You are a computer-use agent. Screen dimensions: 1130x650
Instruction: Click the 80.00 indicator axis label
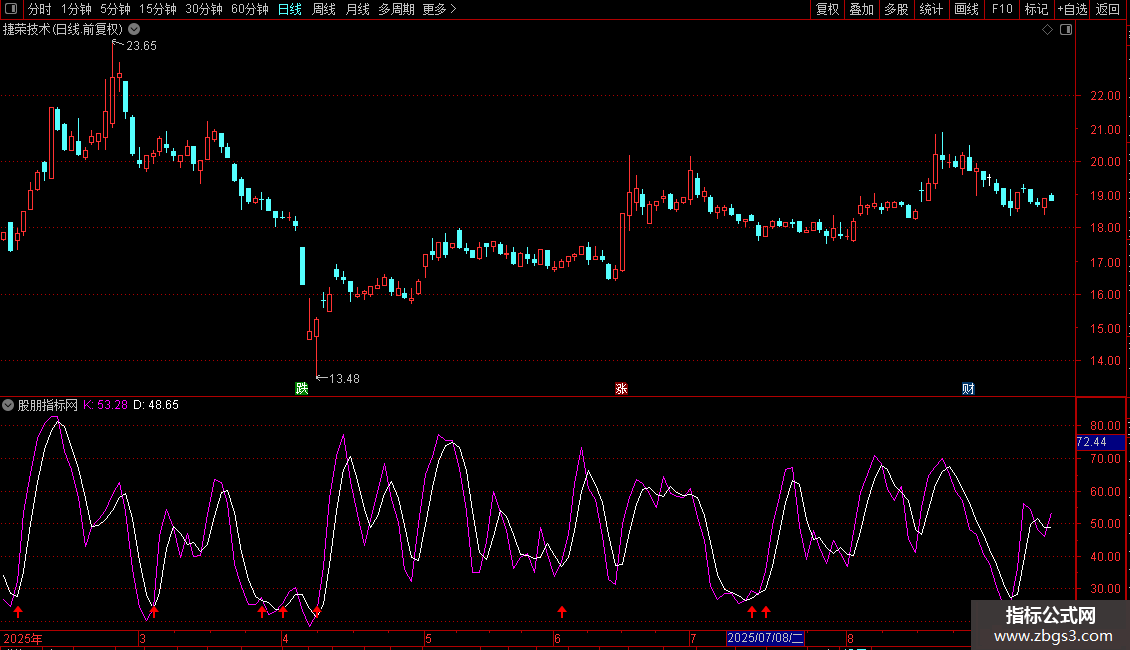1105,425
